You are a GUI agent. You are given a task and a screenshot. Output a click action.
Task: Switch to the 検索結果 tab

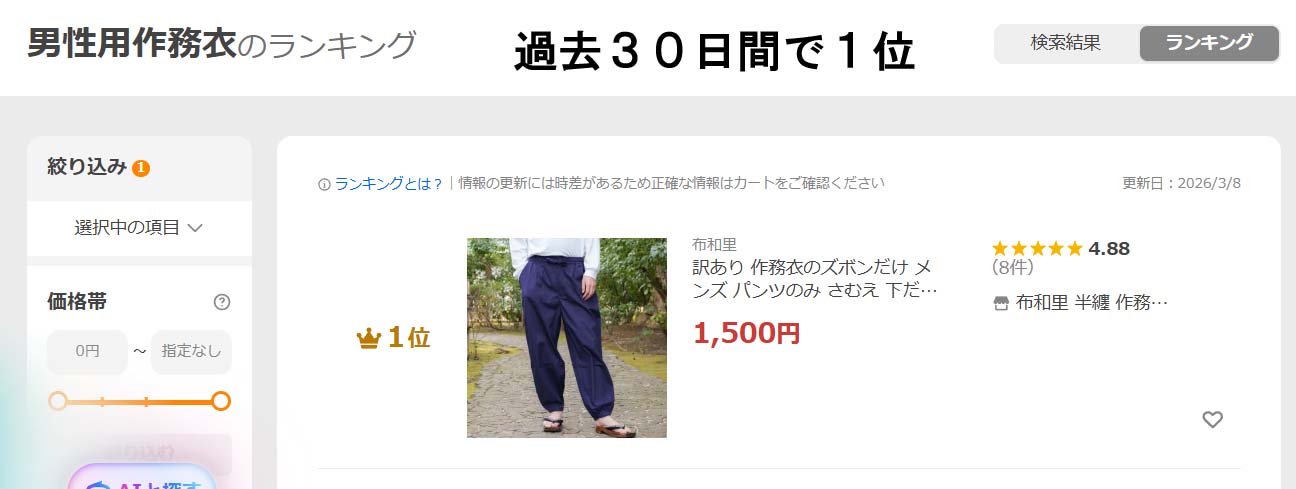[x=1066, y=43]
